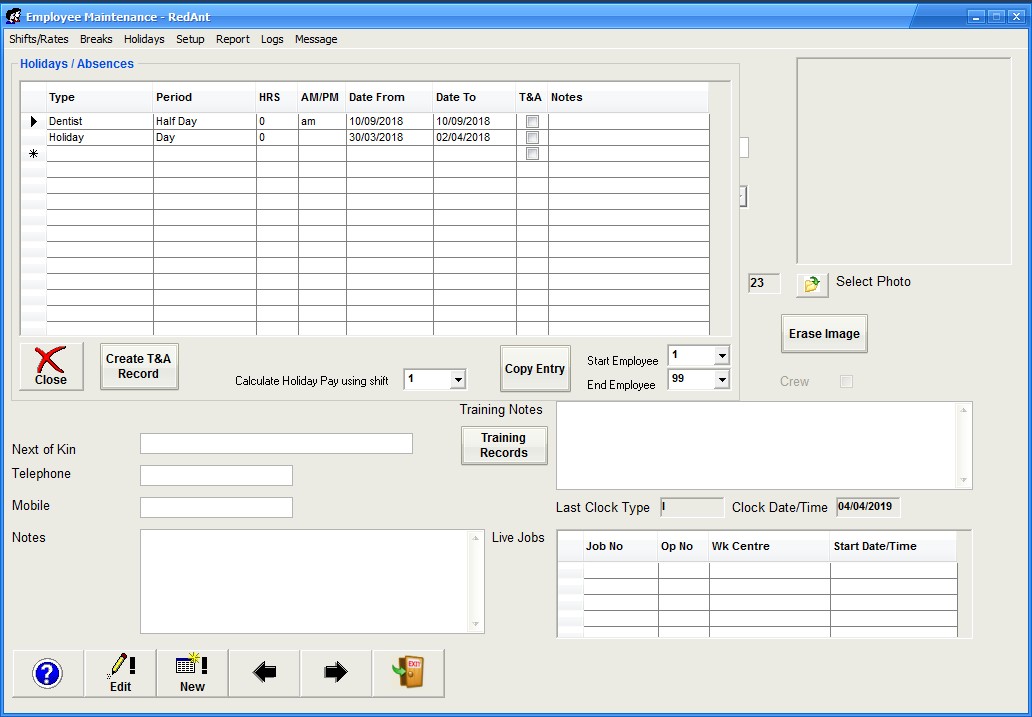Screen dimensions: 1032x717
Task: Expand the Start Employee dropdown
Action: pyautogui.click(x=721, y=356)
